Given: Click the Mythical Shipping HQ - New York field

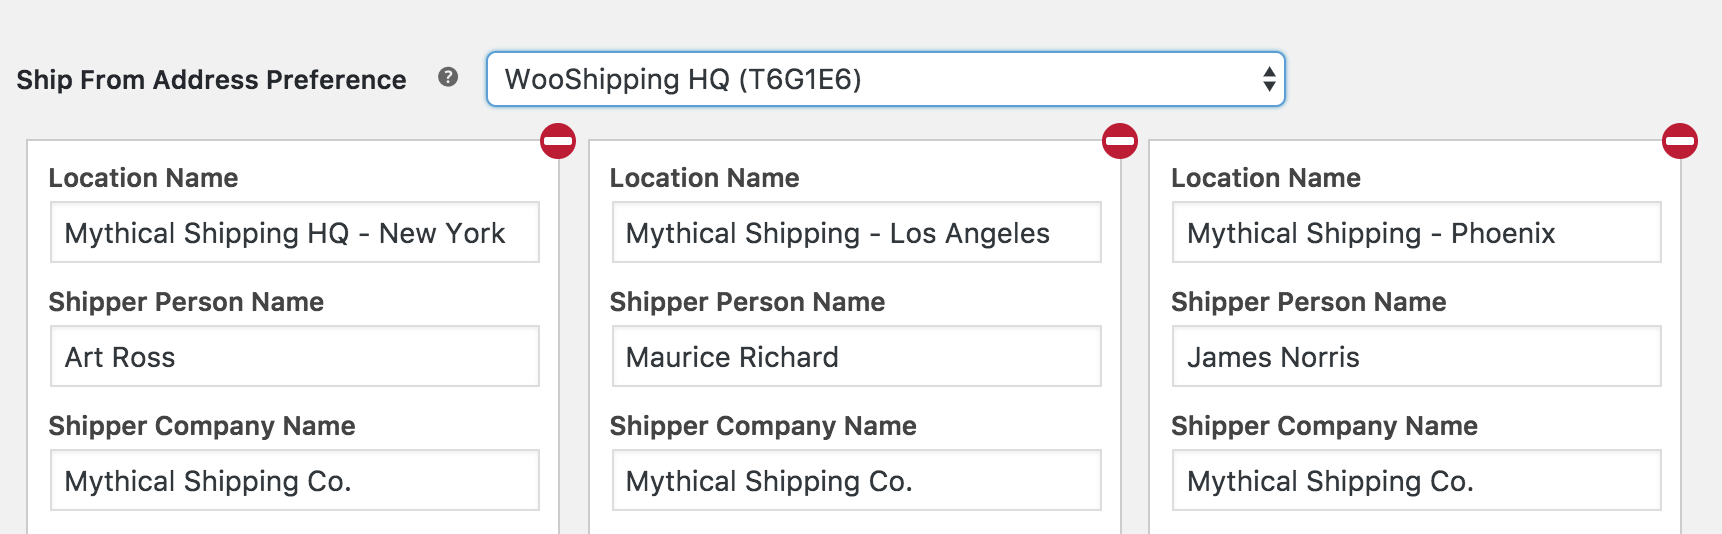Looking at the screenshot, I should click(x=295, y=233).
